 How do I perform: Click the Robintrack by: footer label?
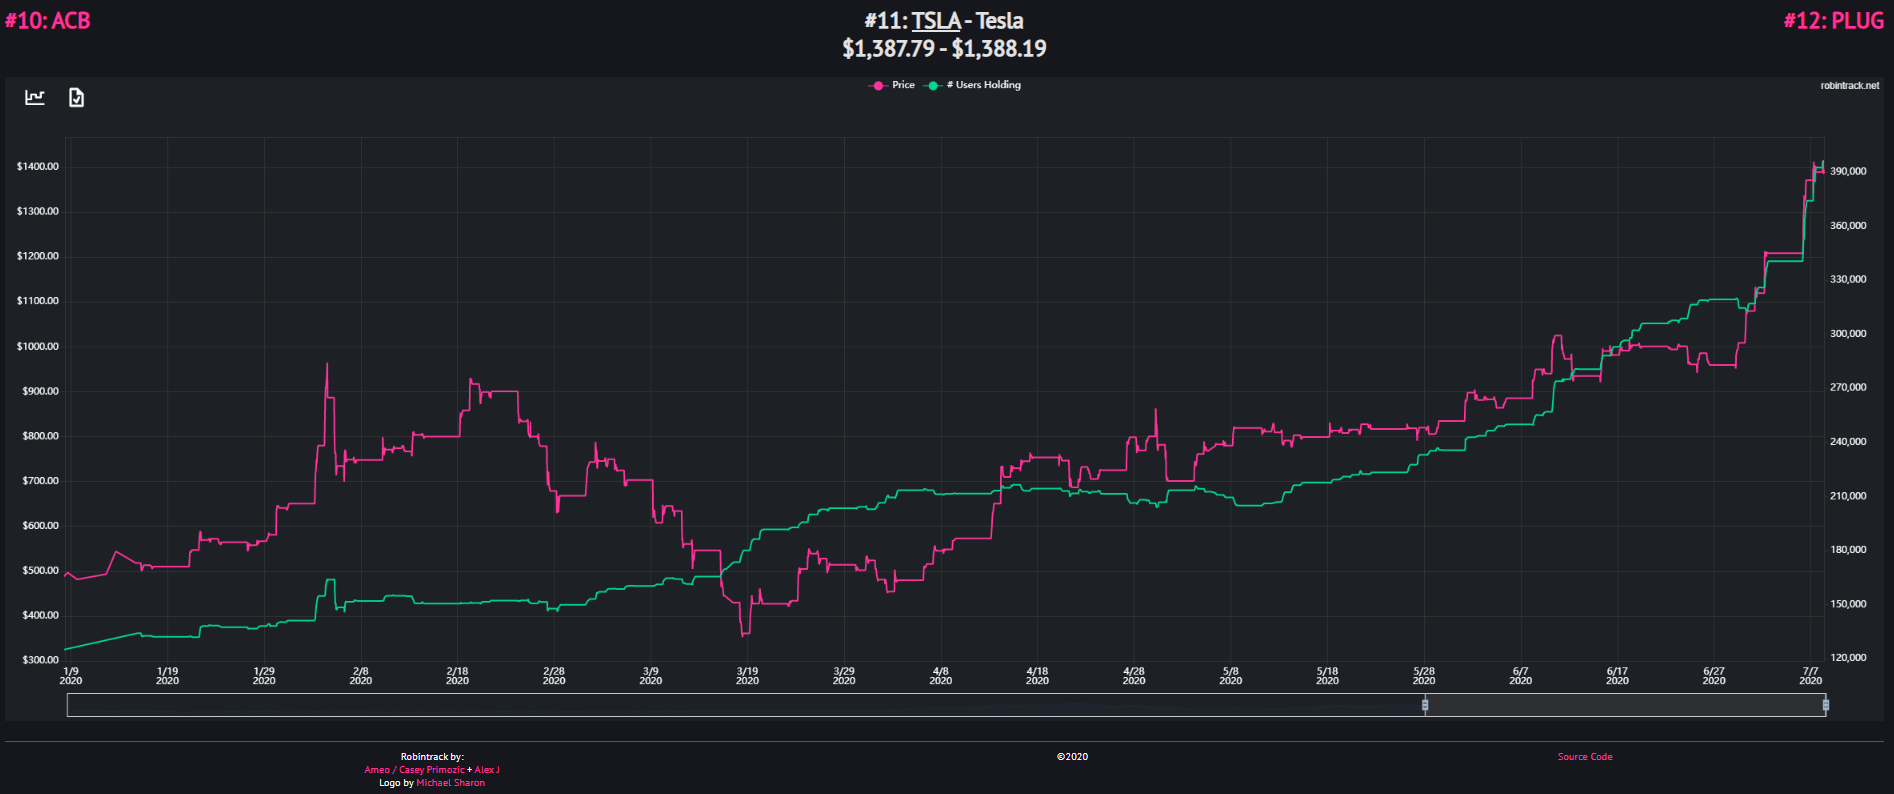coord(432,757)
